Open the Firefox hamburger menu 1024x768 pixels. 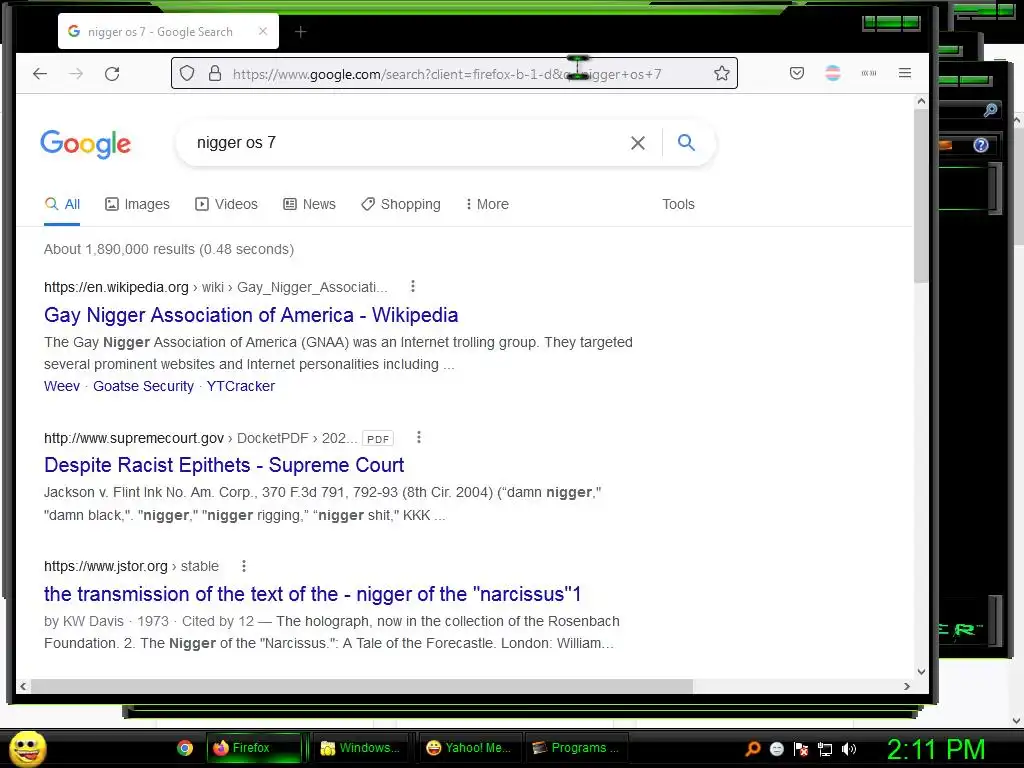[904, 73]
